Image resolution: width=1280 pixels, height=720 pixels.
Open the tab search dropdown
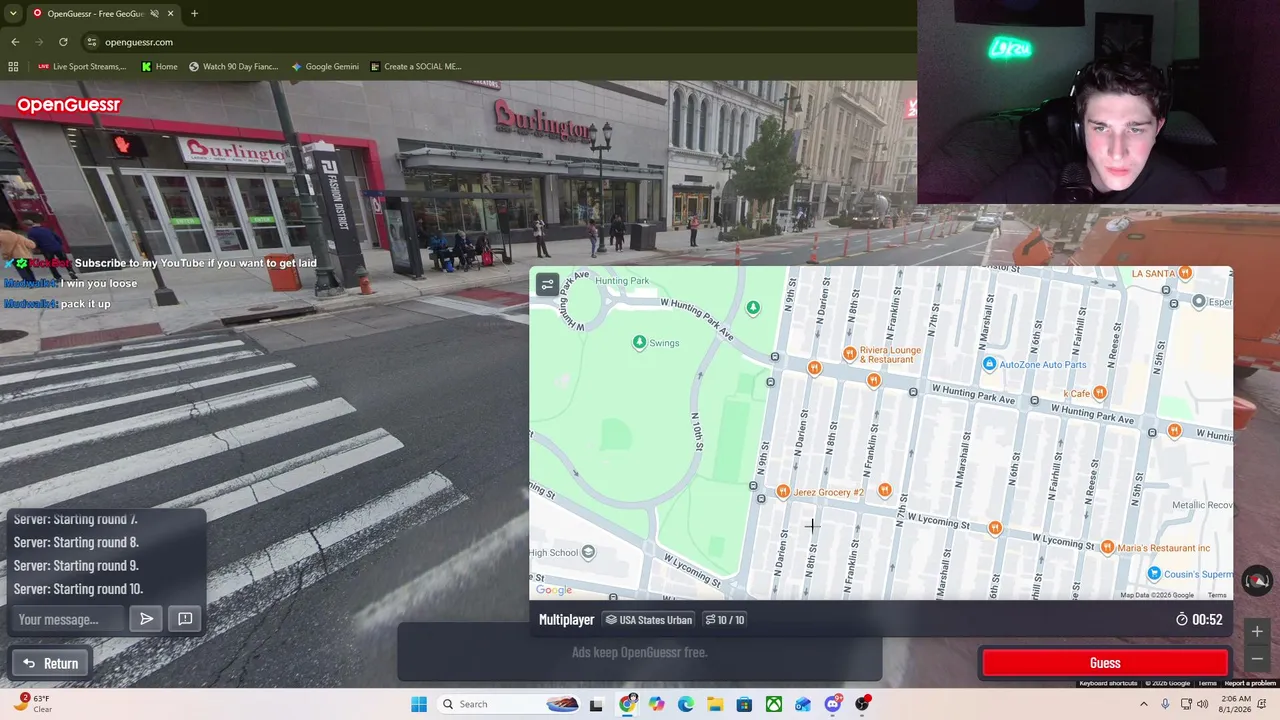click(x=13, y=13)
